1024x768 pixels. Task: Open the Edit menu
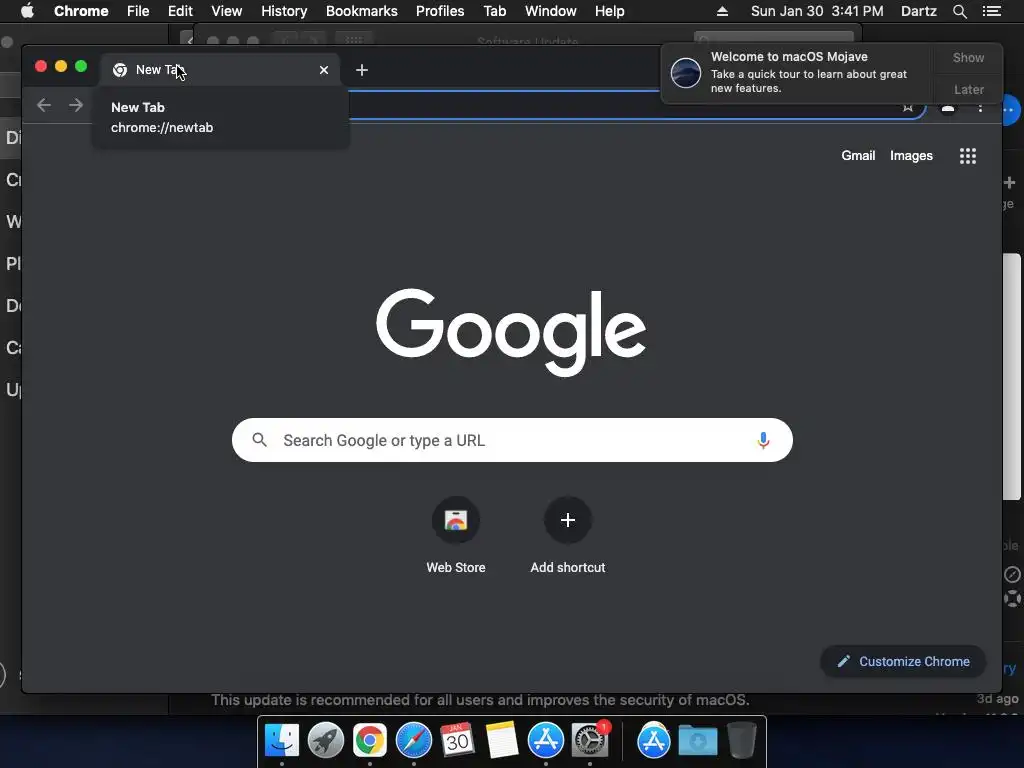pyautogui.click(x=180, y=11)
